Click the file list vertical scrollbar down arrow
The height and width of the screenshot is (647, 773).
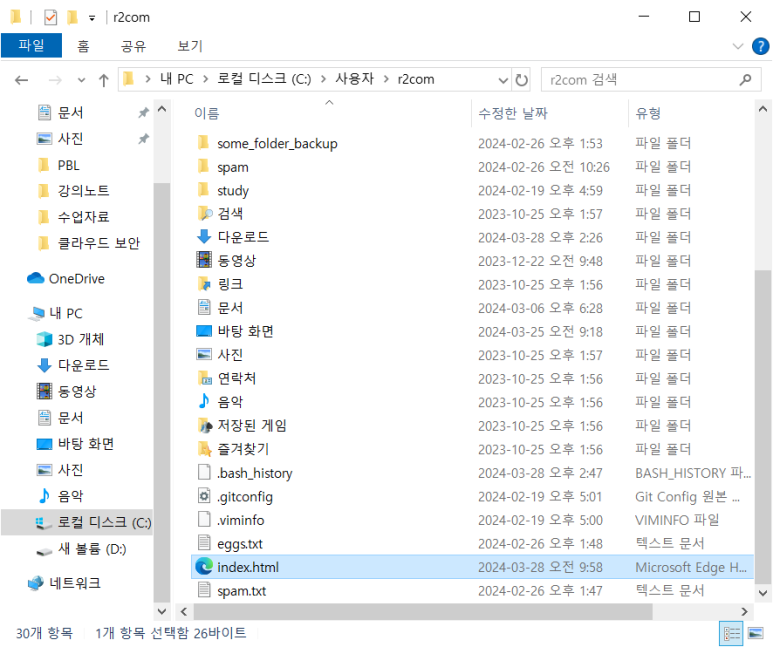coord(763,592)
